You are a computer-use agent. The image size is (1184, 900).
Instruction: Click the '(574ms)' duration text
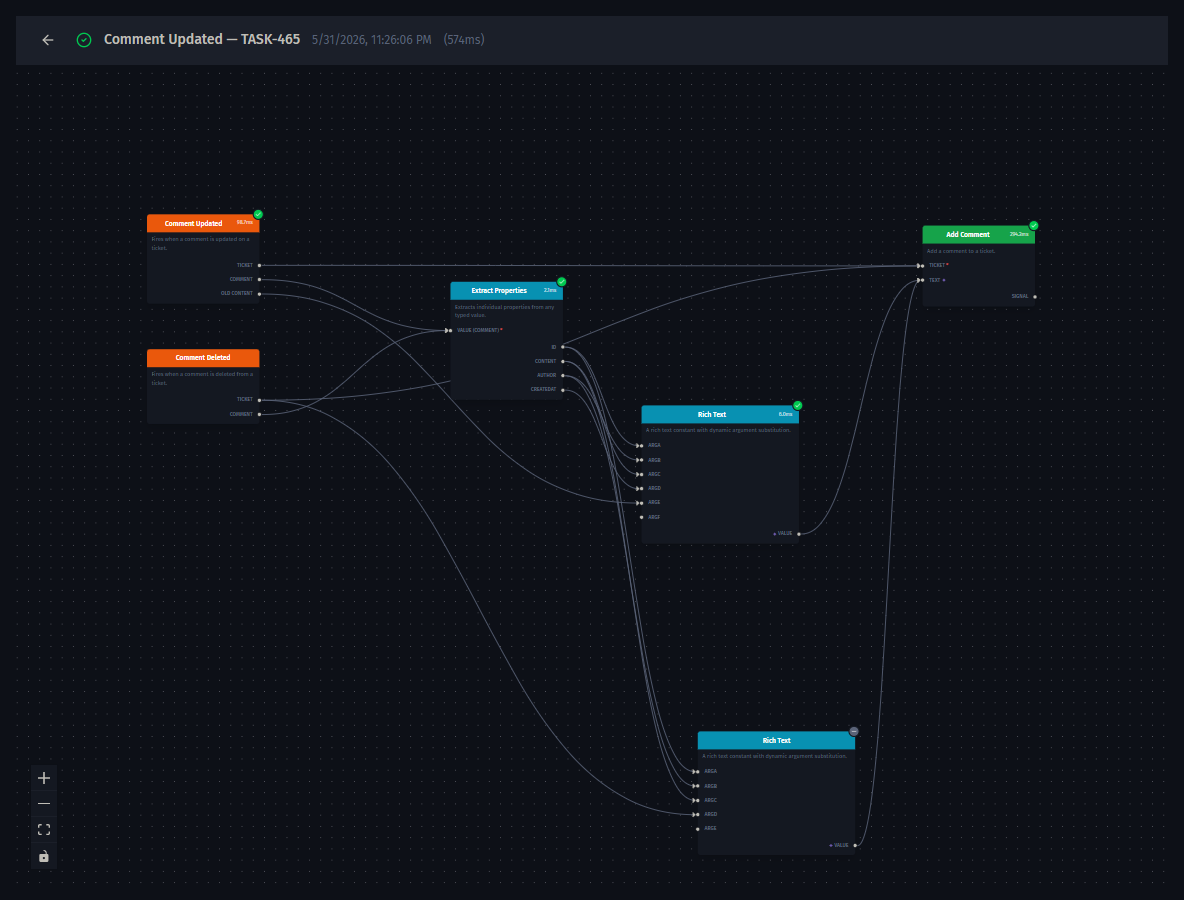[464, 40]
